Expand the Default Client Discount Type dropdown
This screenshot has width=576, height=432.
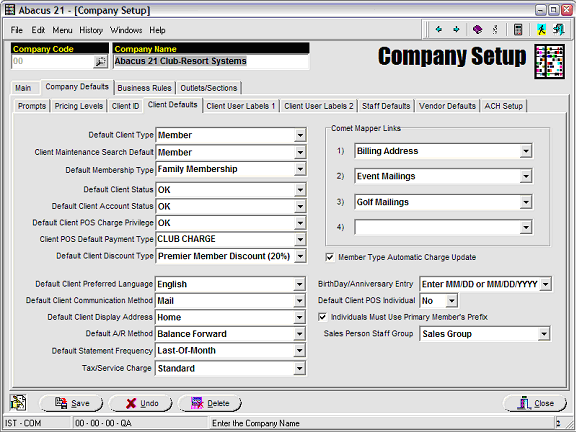click(x=300, y=256)
